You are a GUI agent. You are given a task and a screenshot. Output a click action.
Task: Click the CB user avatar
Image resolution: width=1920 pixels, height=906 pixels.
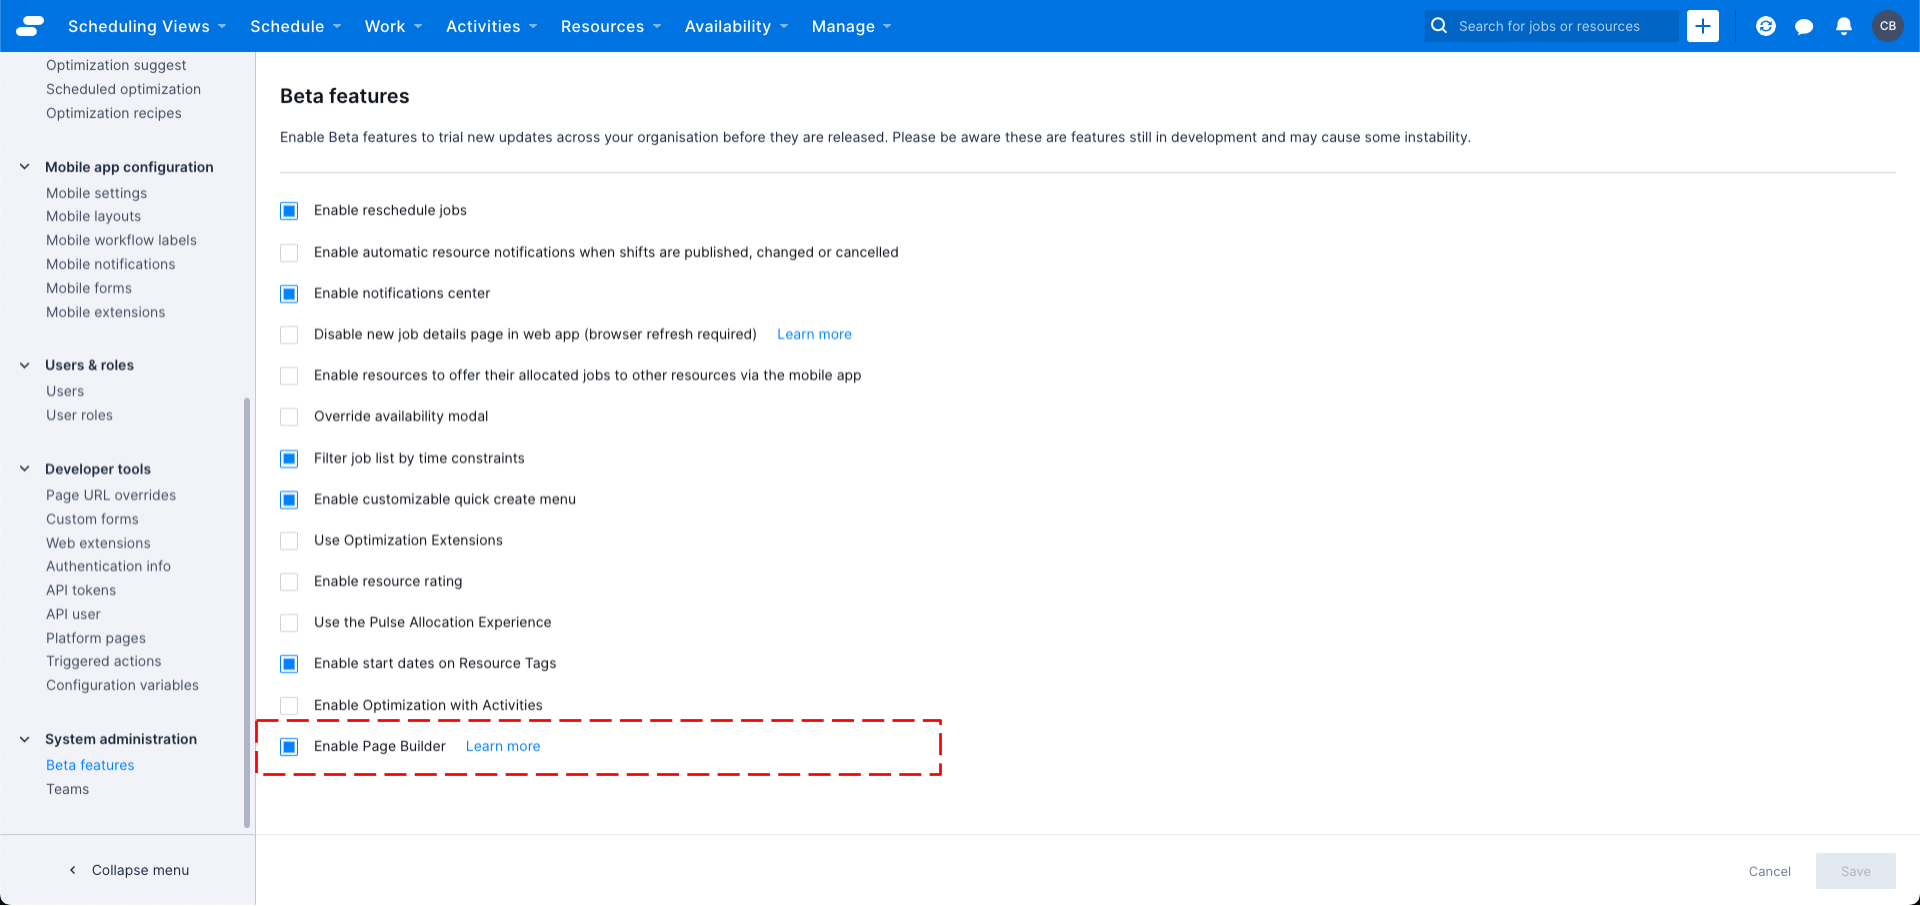pos(1887,26)
